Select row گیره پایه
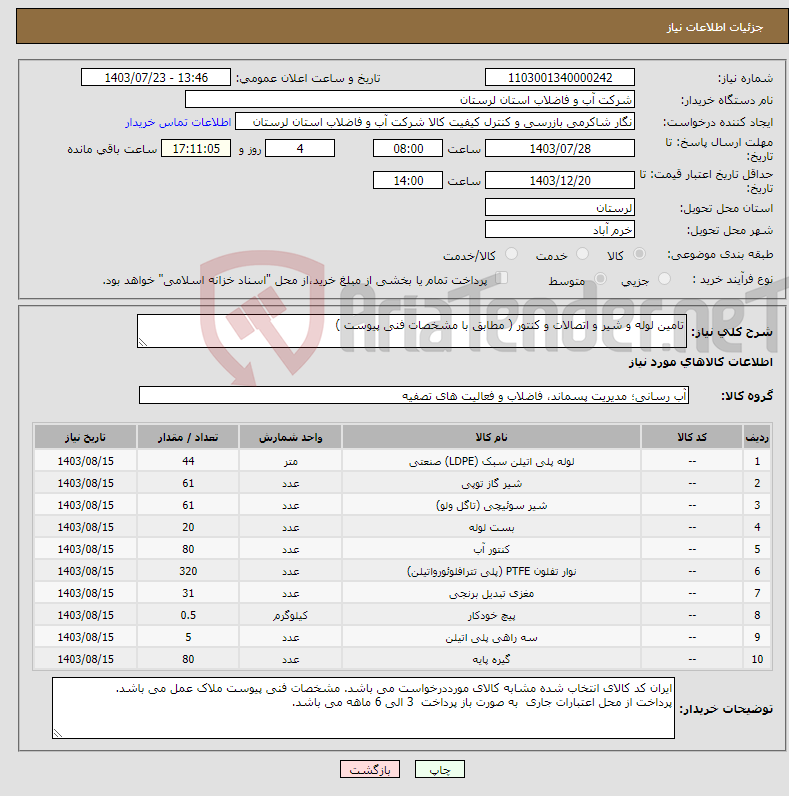Screen dimensions: 789x796 [402, 659]
